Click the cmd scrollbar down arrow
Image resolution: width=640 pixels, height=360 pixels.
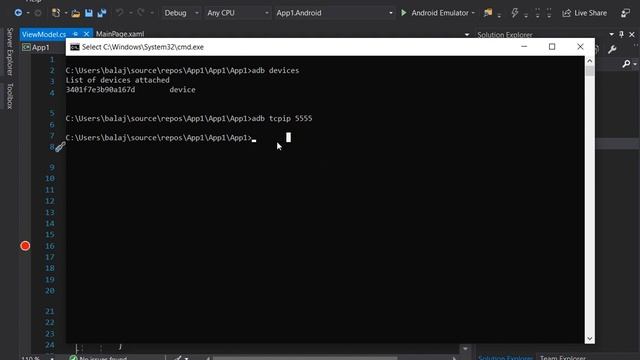point(589,339)
